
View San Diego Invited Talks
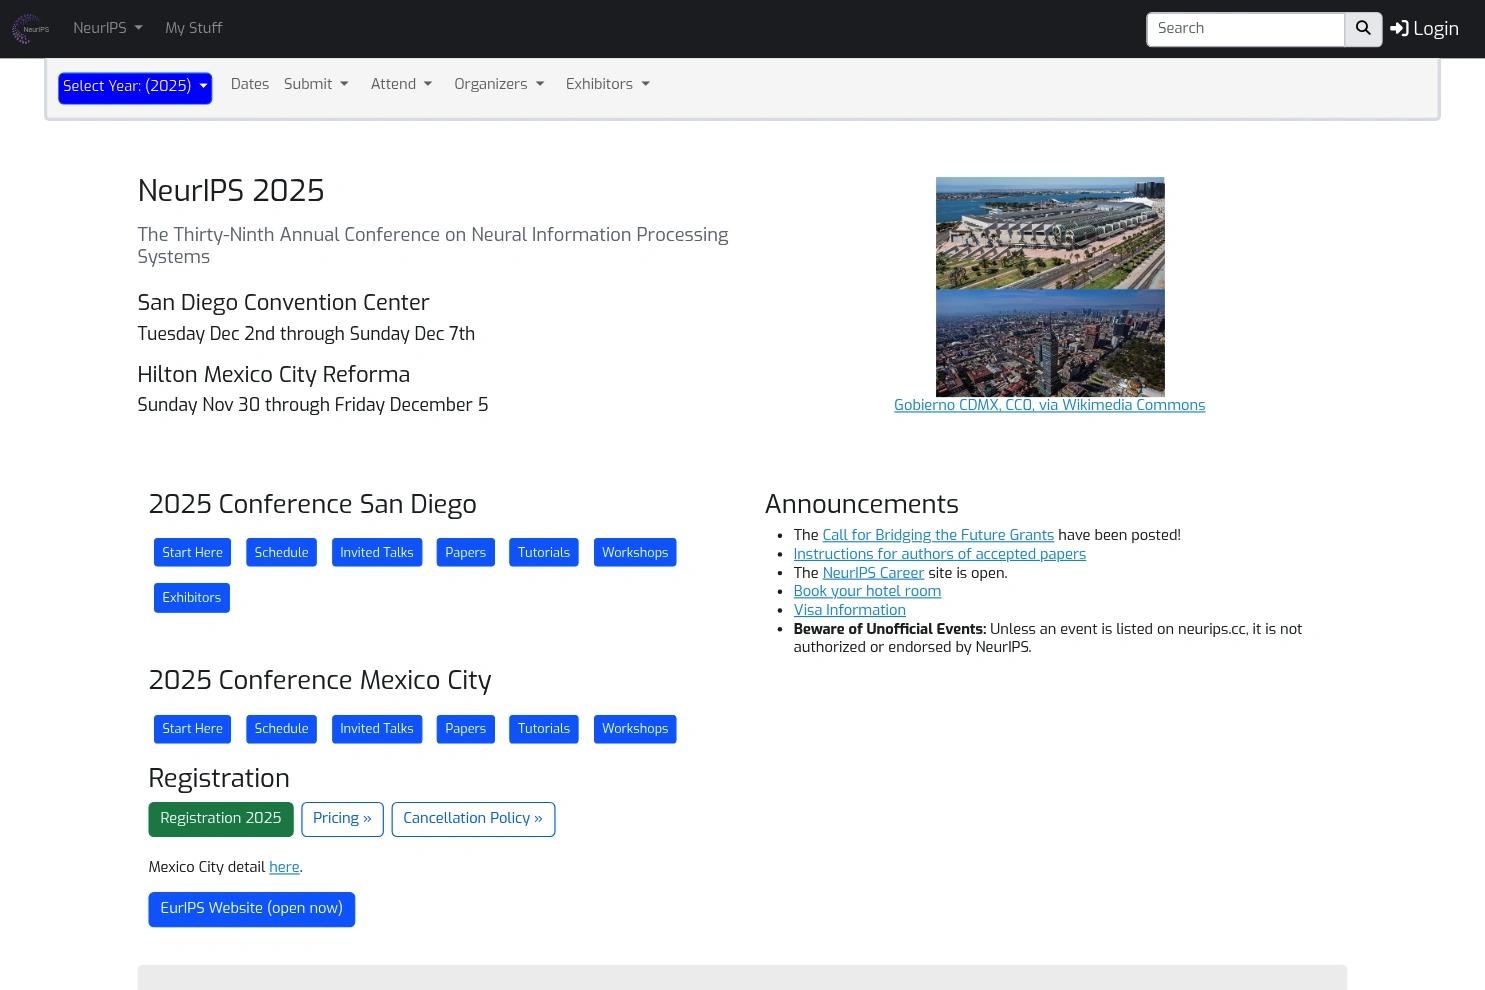376,553
